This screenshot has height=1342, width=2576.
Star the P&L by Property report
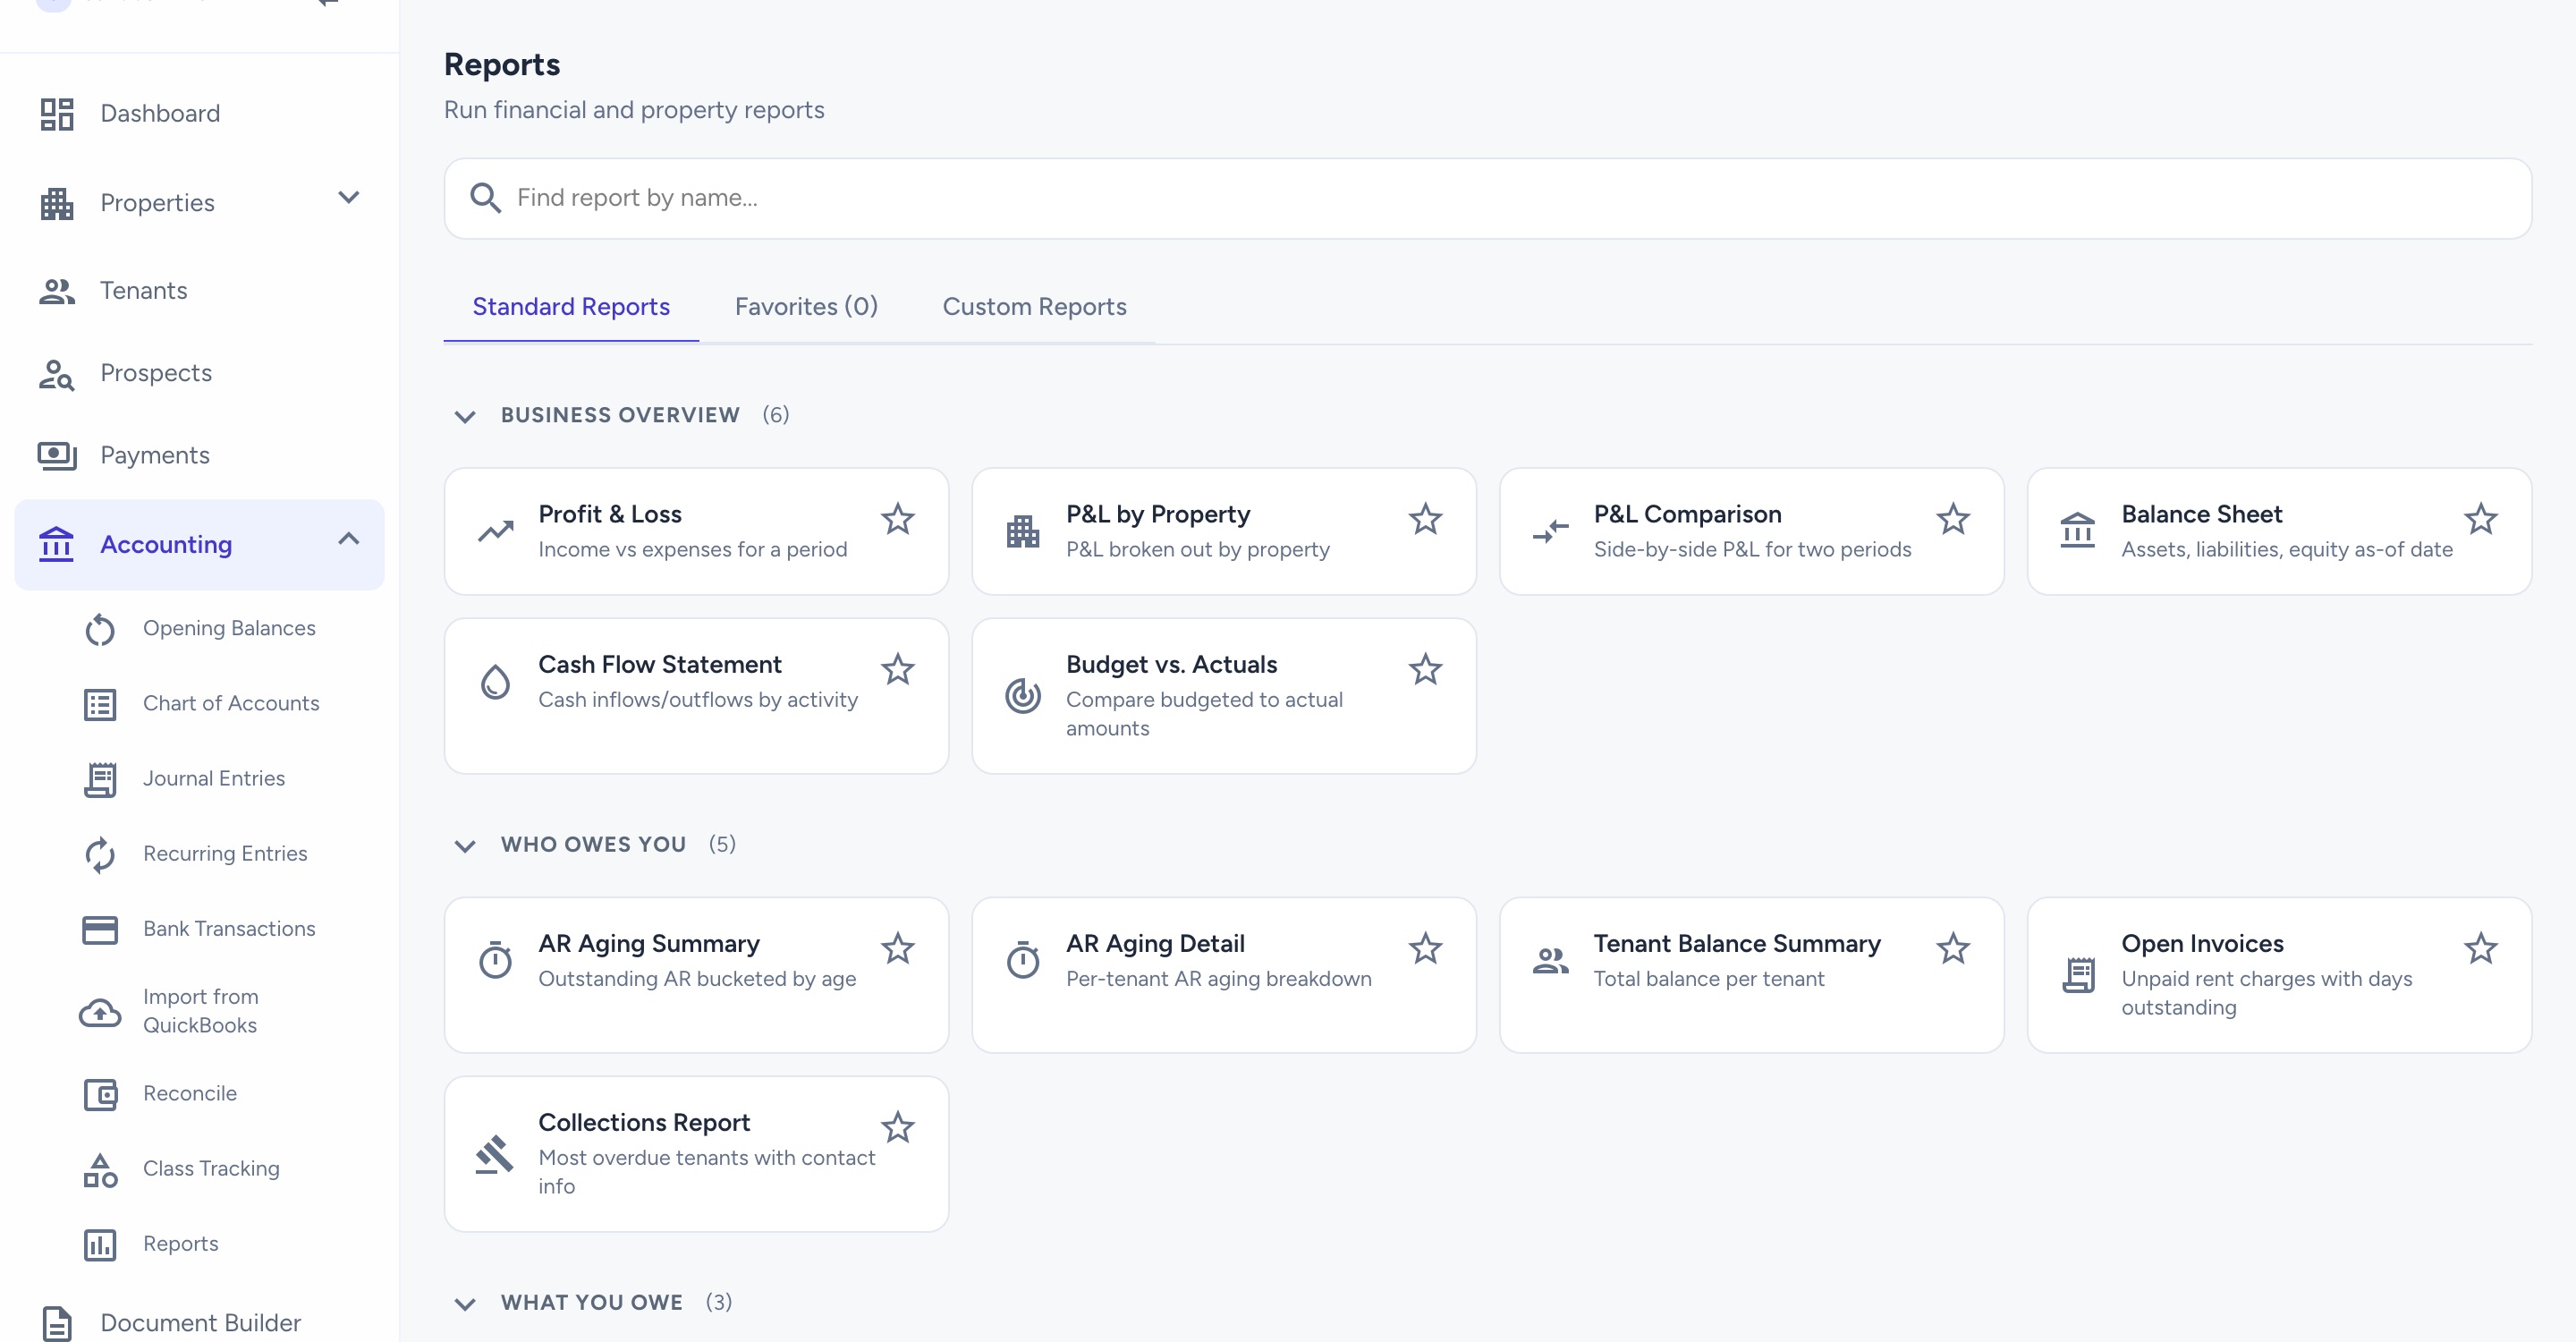1426,519
